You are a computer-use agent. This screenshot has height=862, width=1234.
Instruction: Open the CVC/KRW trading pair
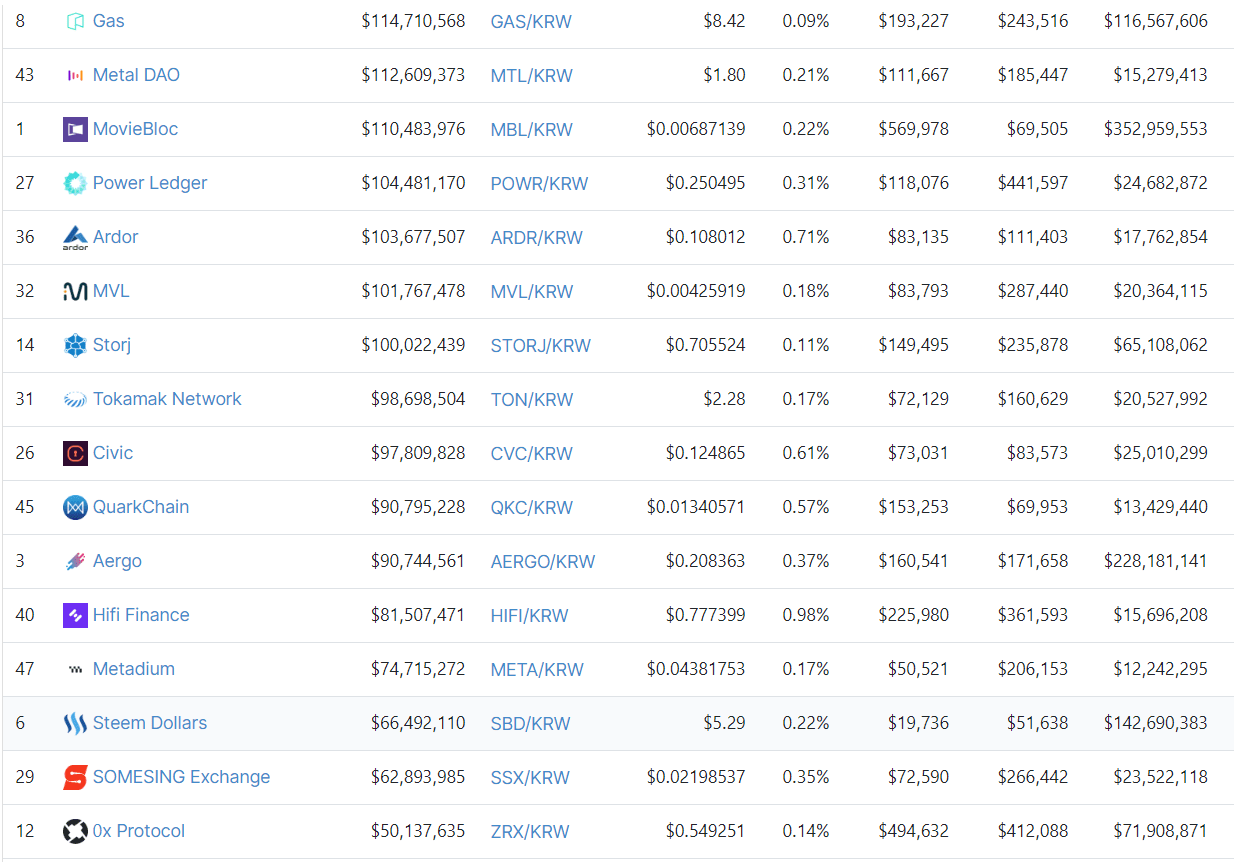coord(532,454)
